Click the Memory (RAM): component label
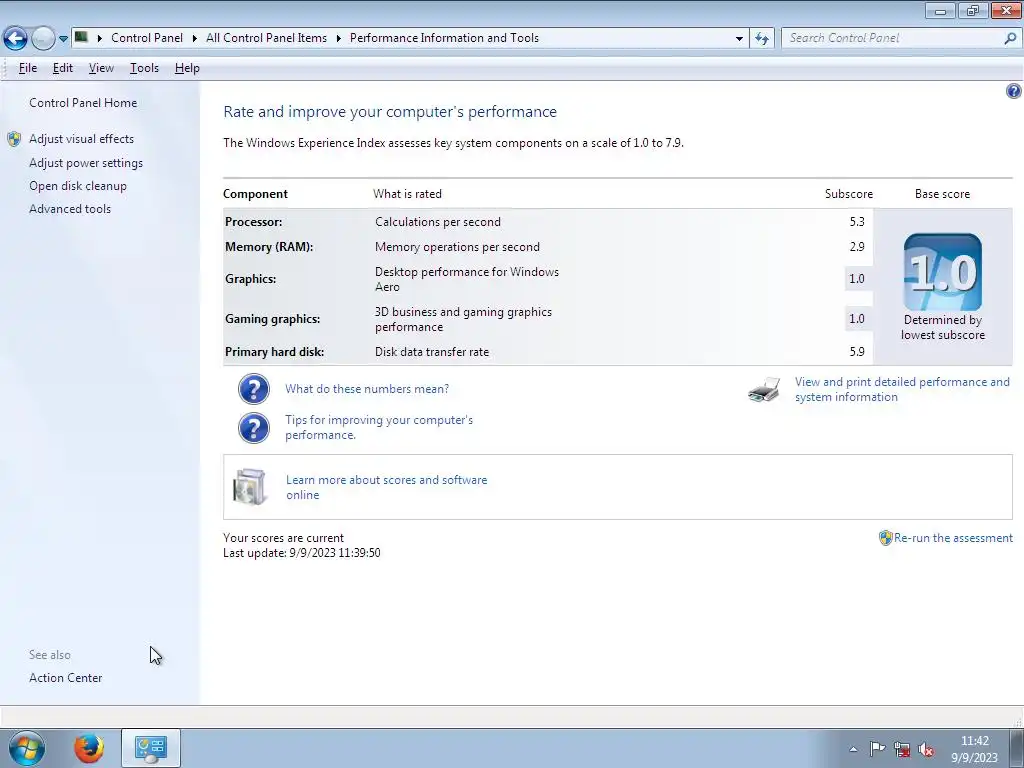Screen dimensions: 1024x768 coord(269,246)
